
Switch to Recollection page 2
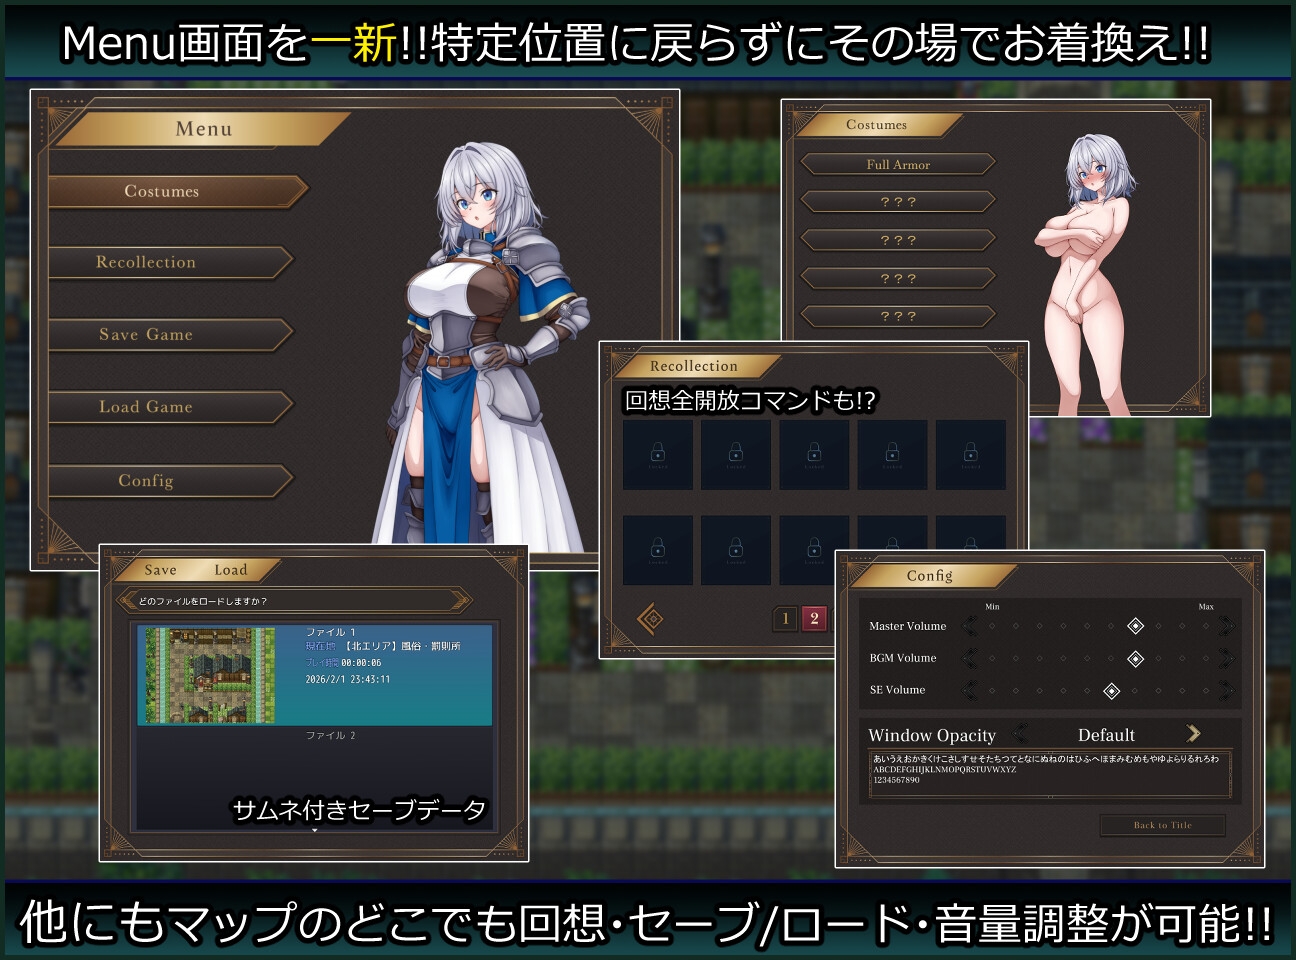pyautogui.click(x=814, y=618)
